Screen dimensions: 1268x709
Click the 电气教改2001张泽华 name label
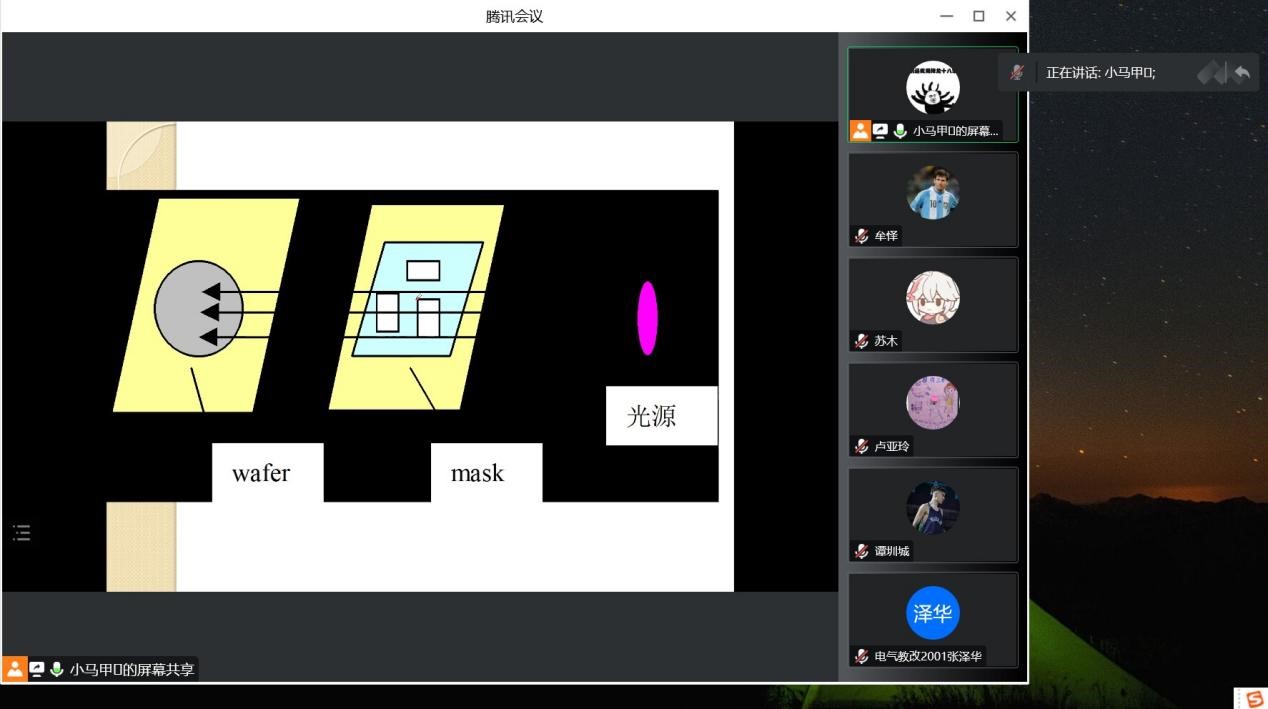928,656
